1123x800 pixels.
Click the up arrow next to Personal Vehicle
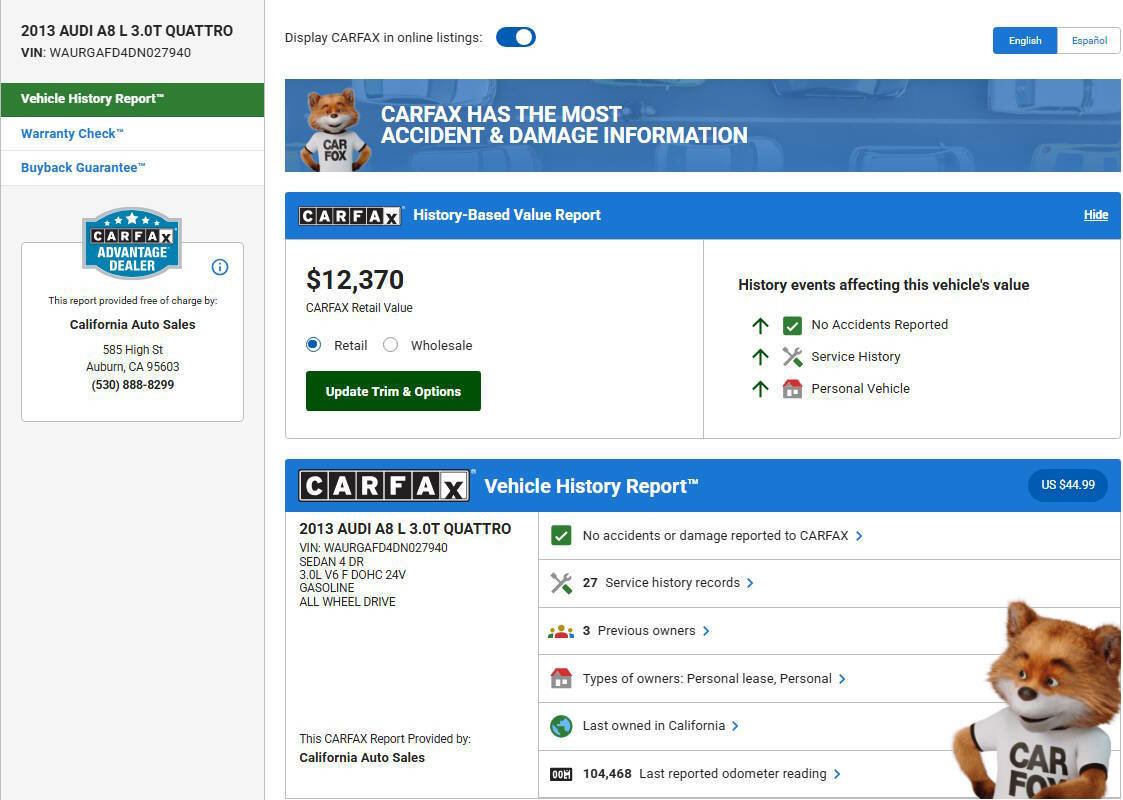coord(761,389)
